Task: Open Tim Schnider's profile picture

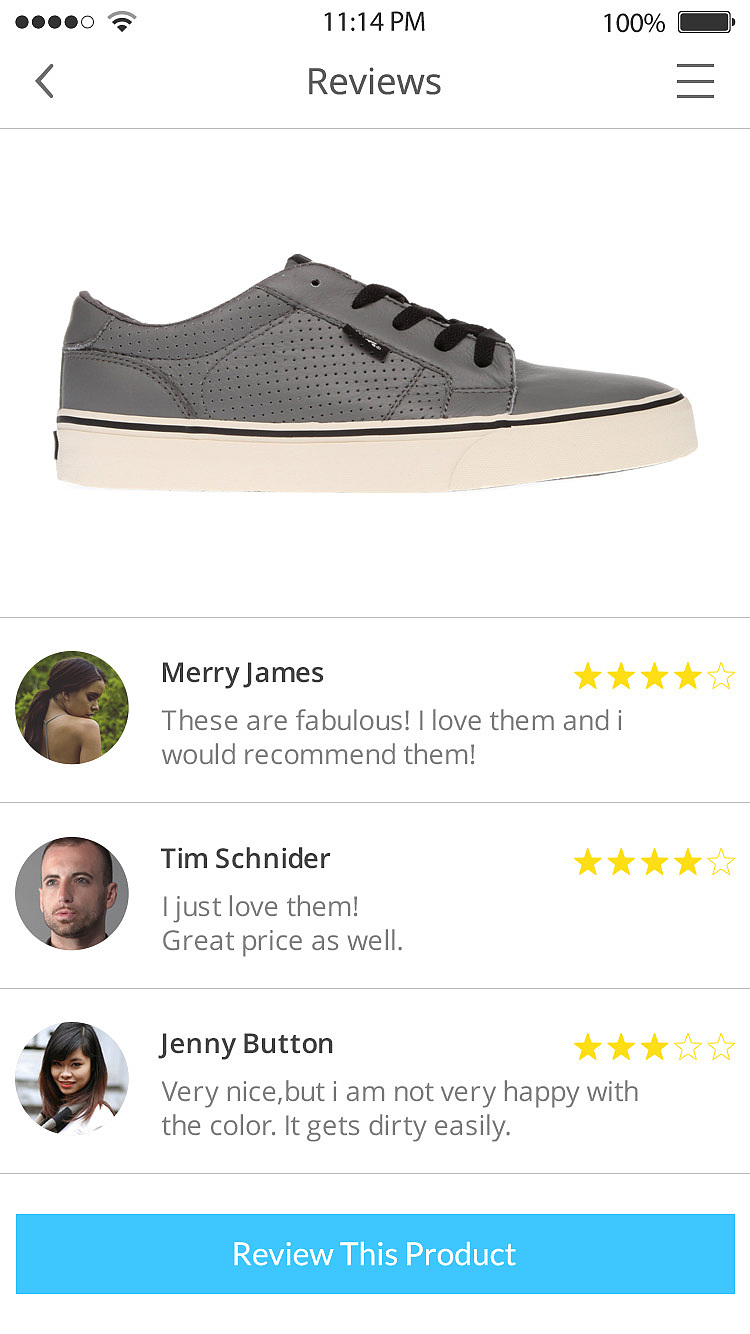Action: point(72,893)
